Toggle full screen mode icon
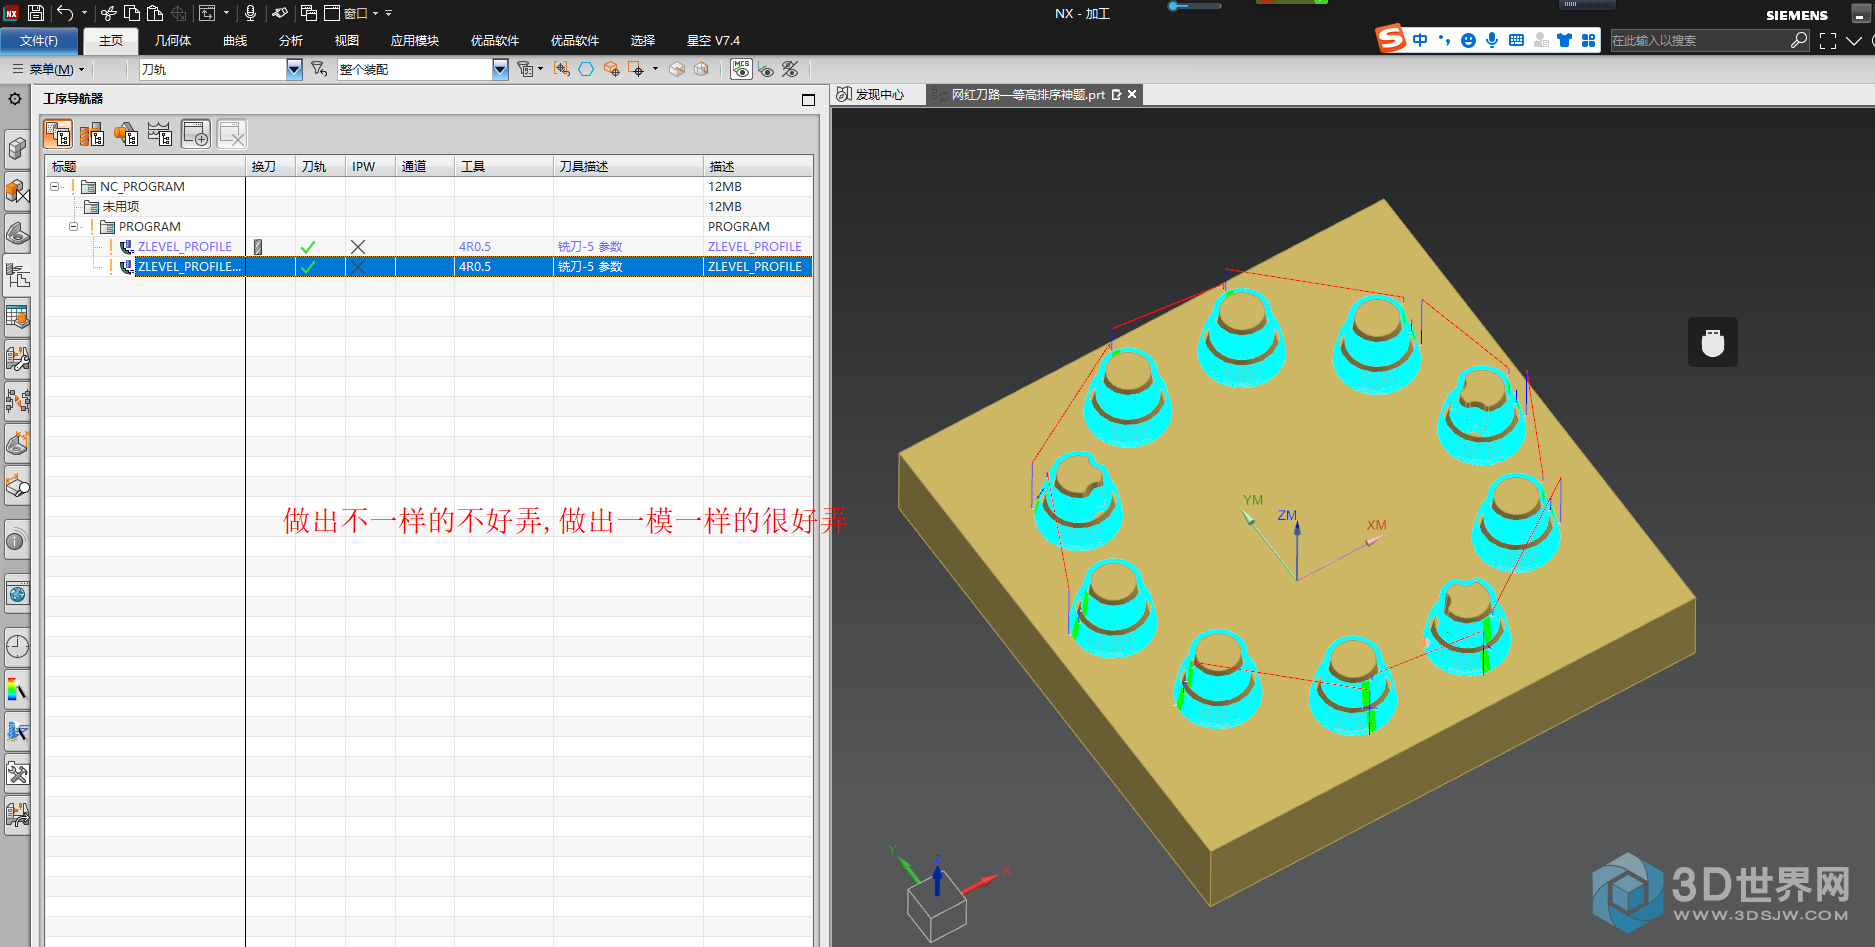 click(1828, 41)
